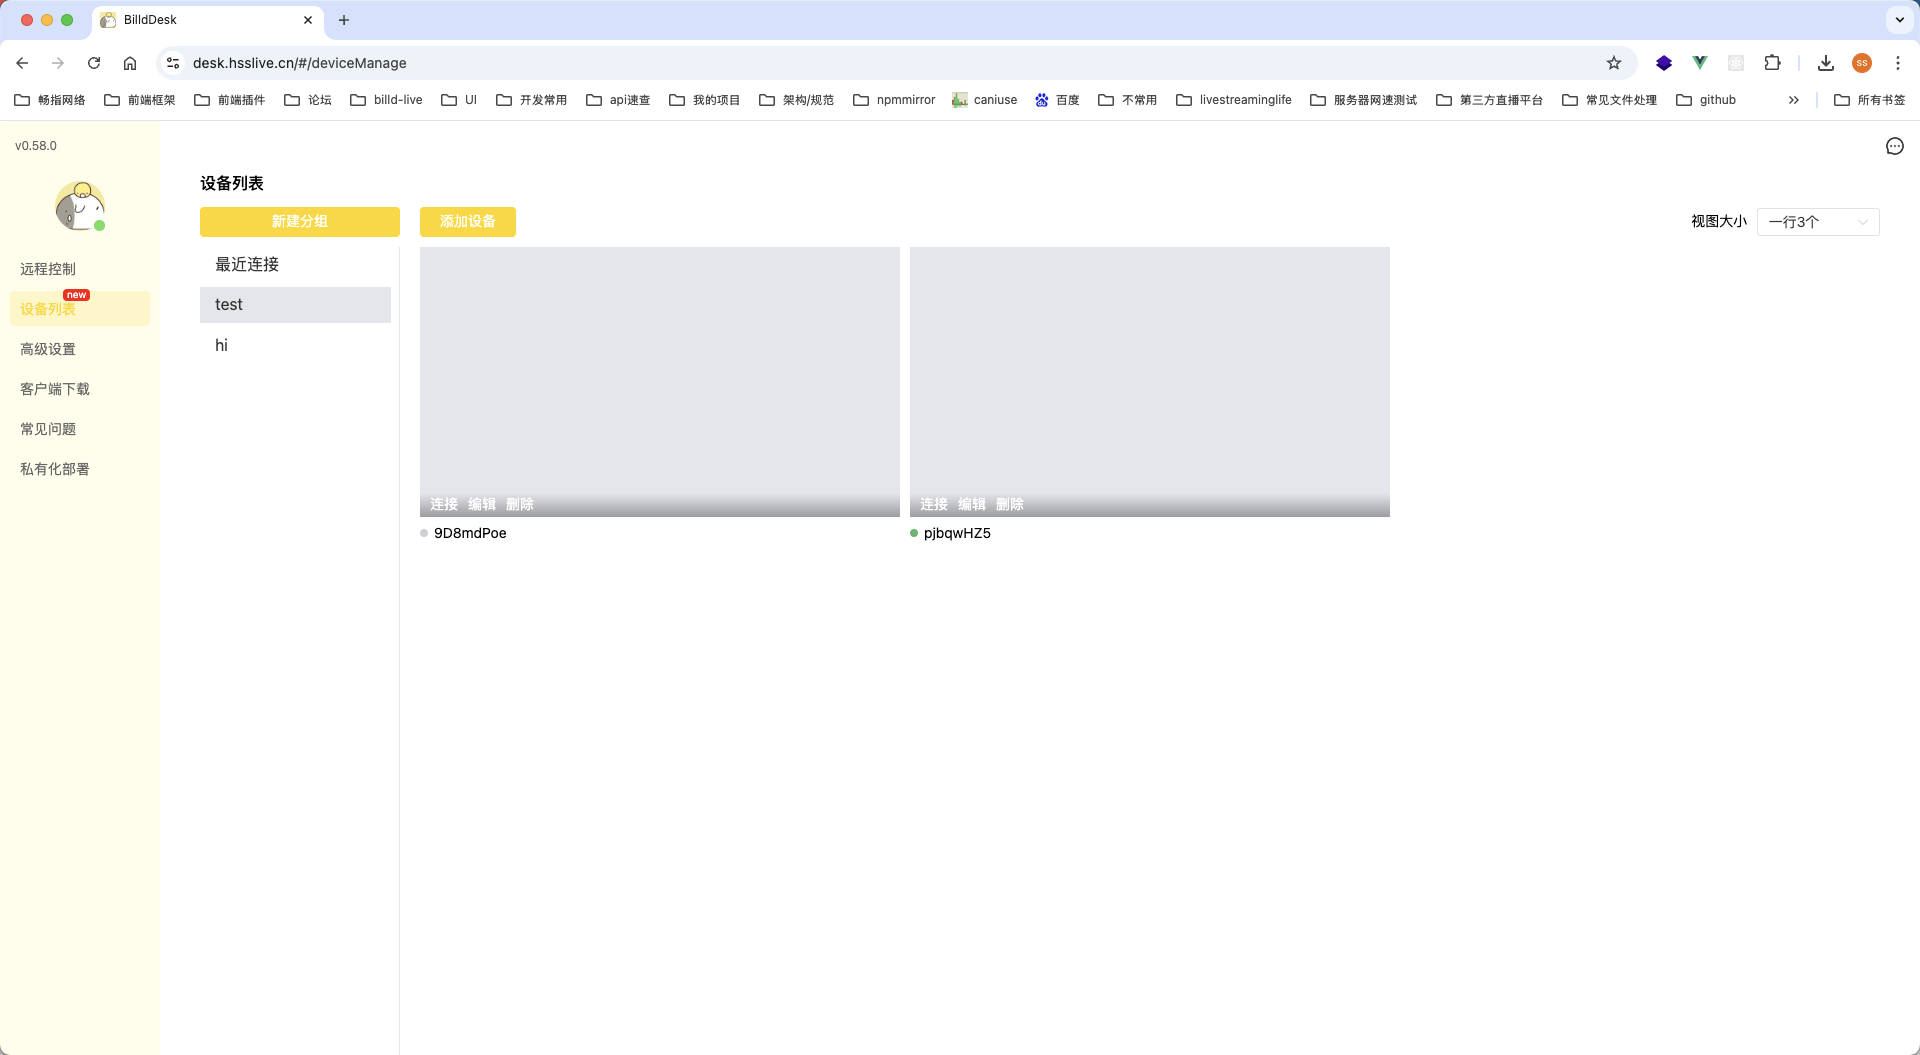The image size is (1920, 1055).
Task: Open the browser downloads icon
Action: click(x=1826, y=63)
